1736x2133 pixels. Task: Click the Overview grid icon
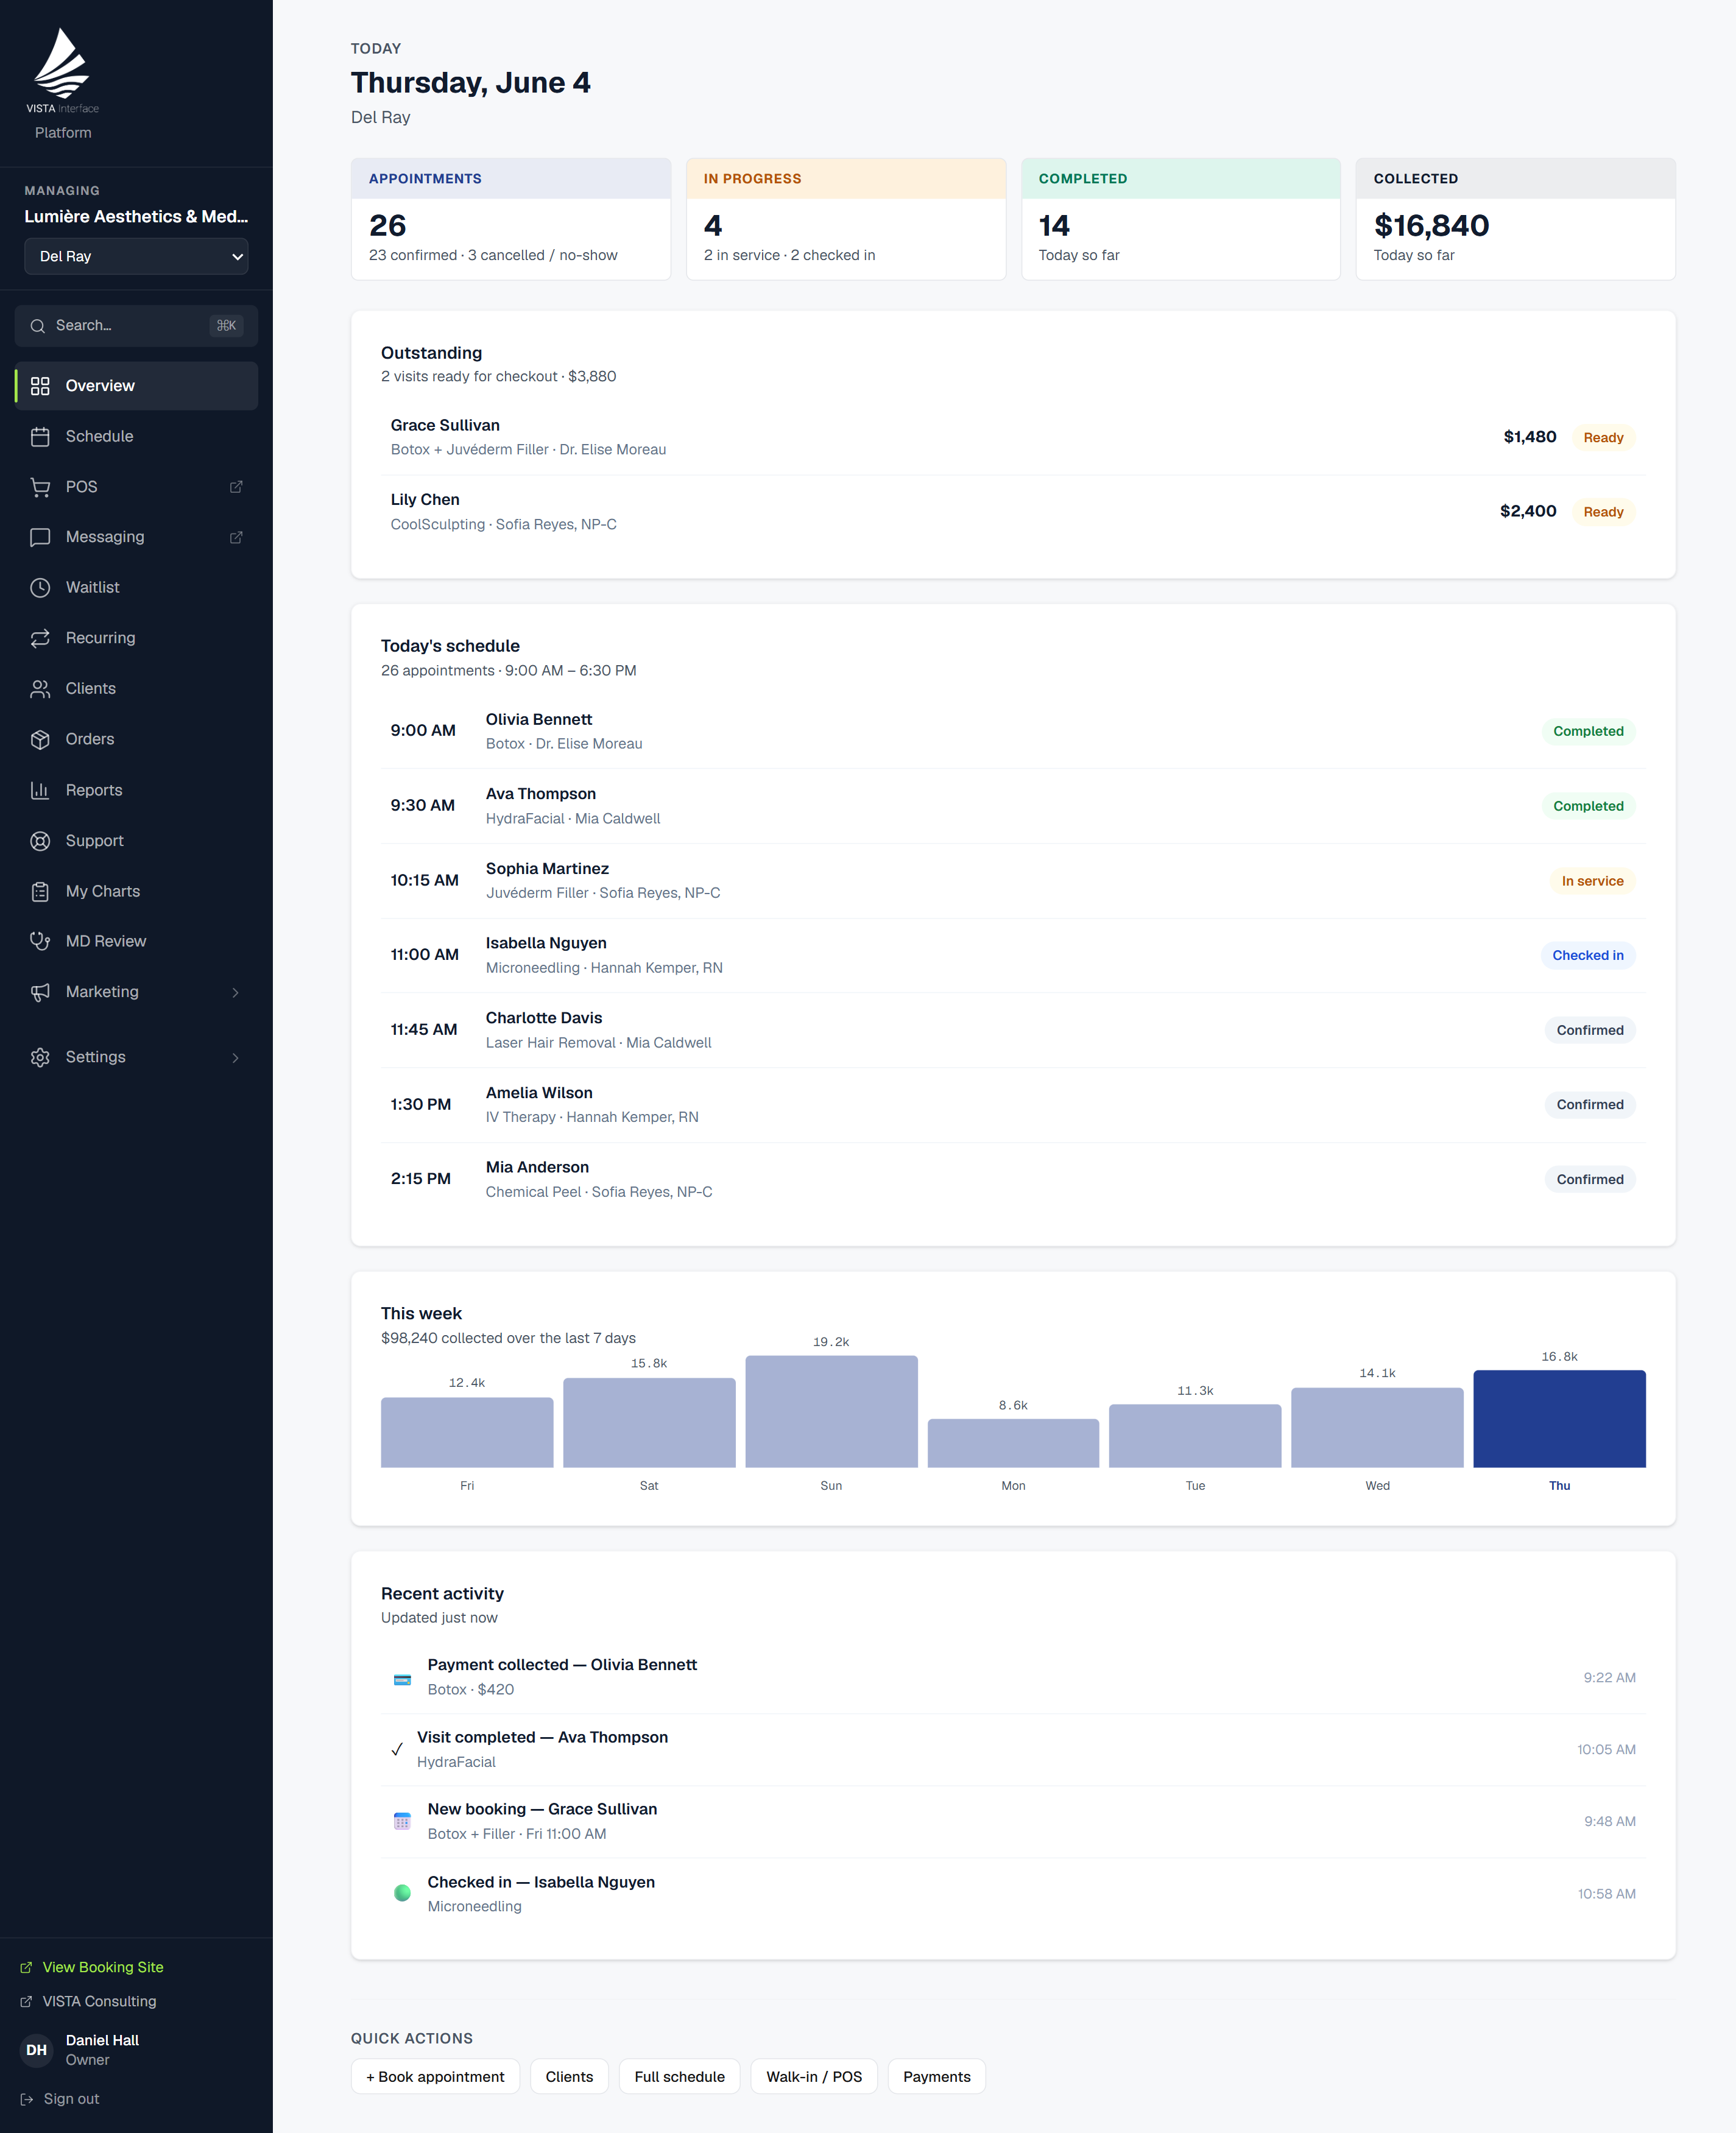click(x=40, y=386)
